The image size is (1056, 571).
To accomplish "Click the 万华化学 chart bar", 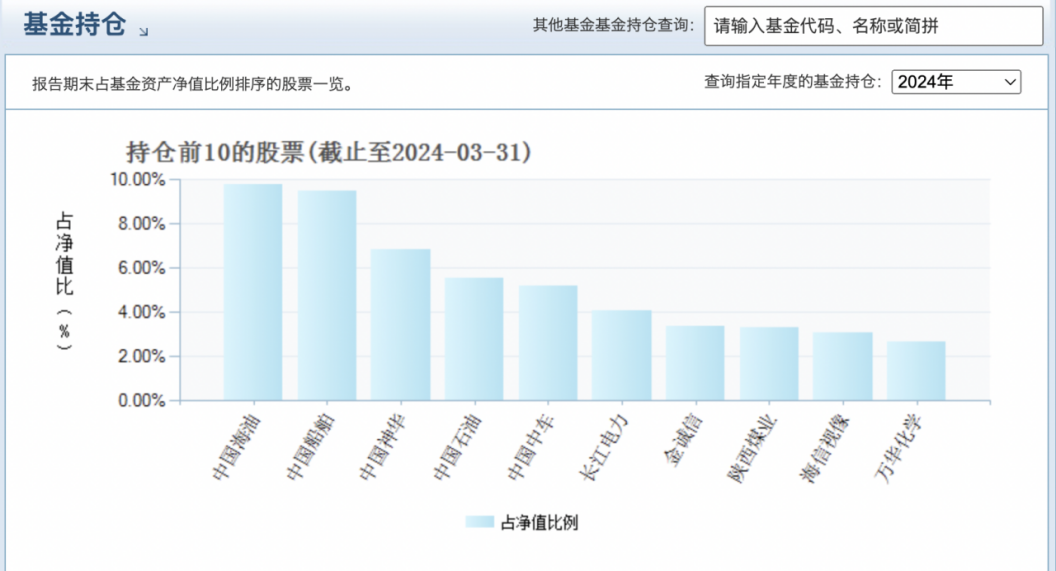I will (x=916, y=371).
